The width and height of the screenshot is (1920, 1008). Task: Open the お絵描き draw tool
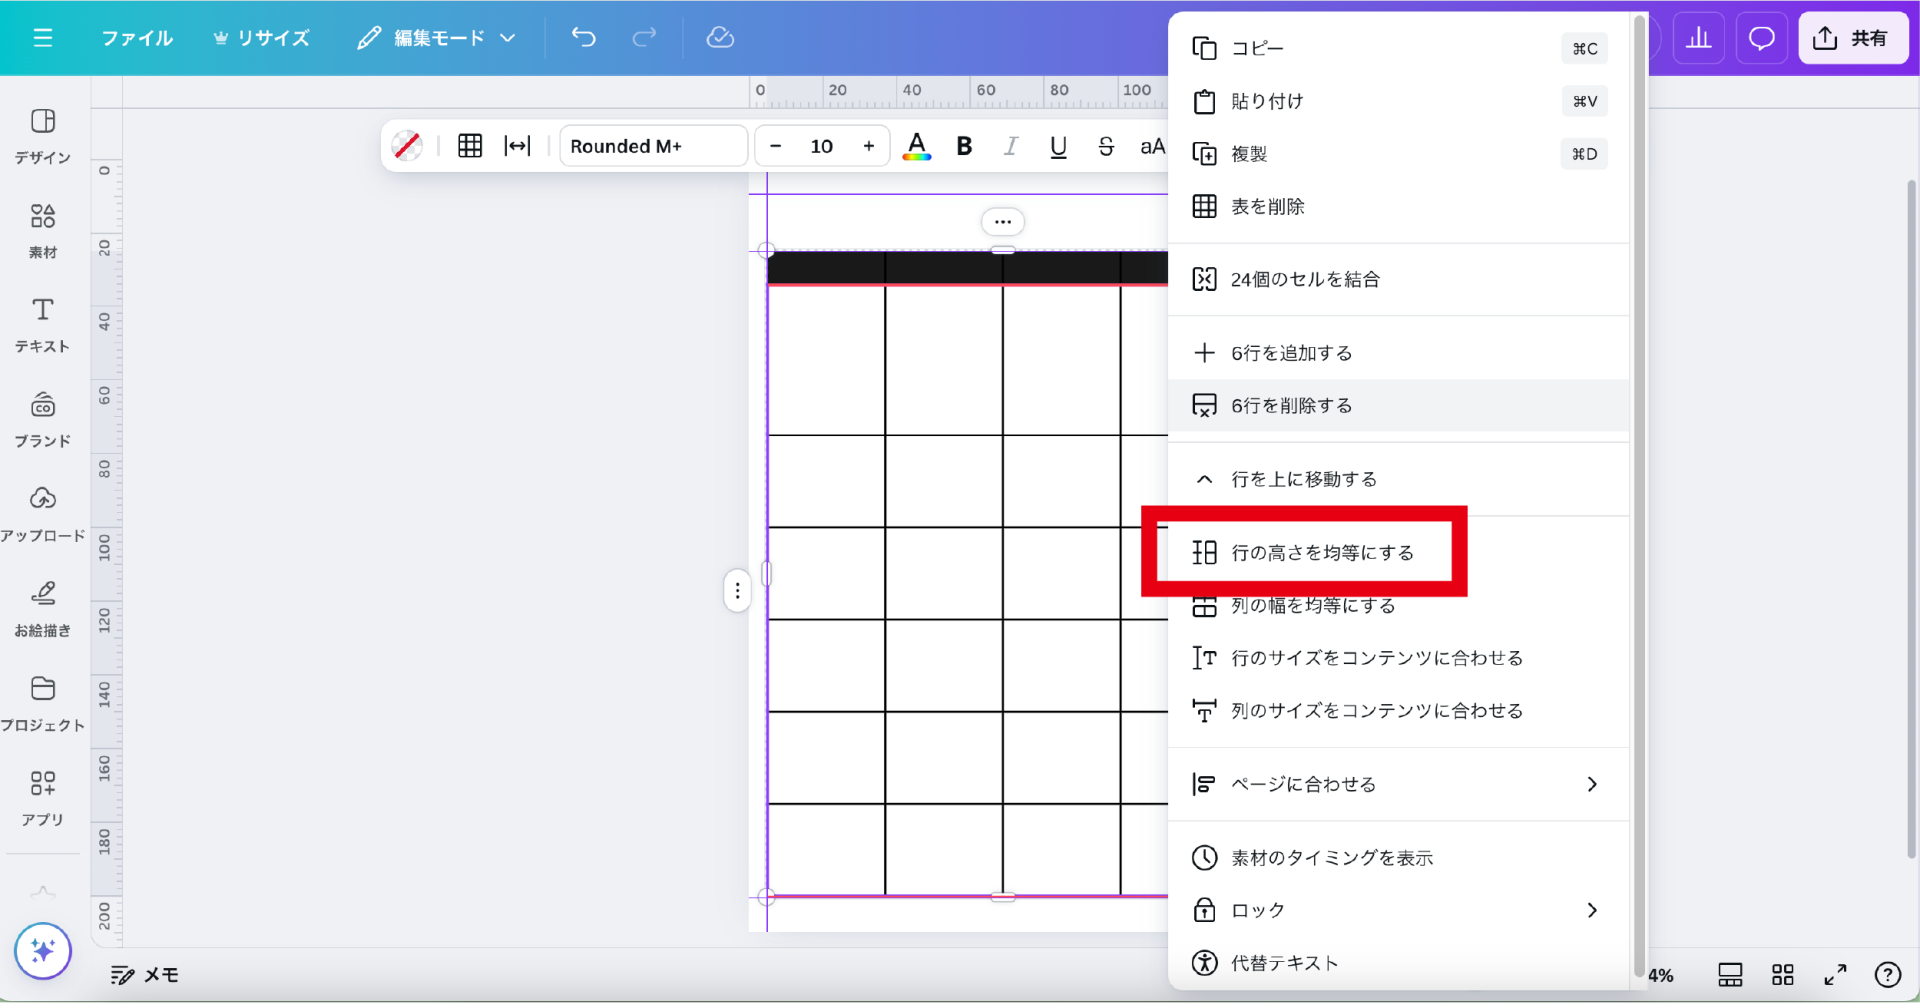coord(42,607)
